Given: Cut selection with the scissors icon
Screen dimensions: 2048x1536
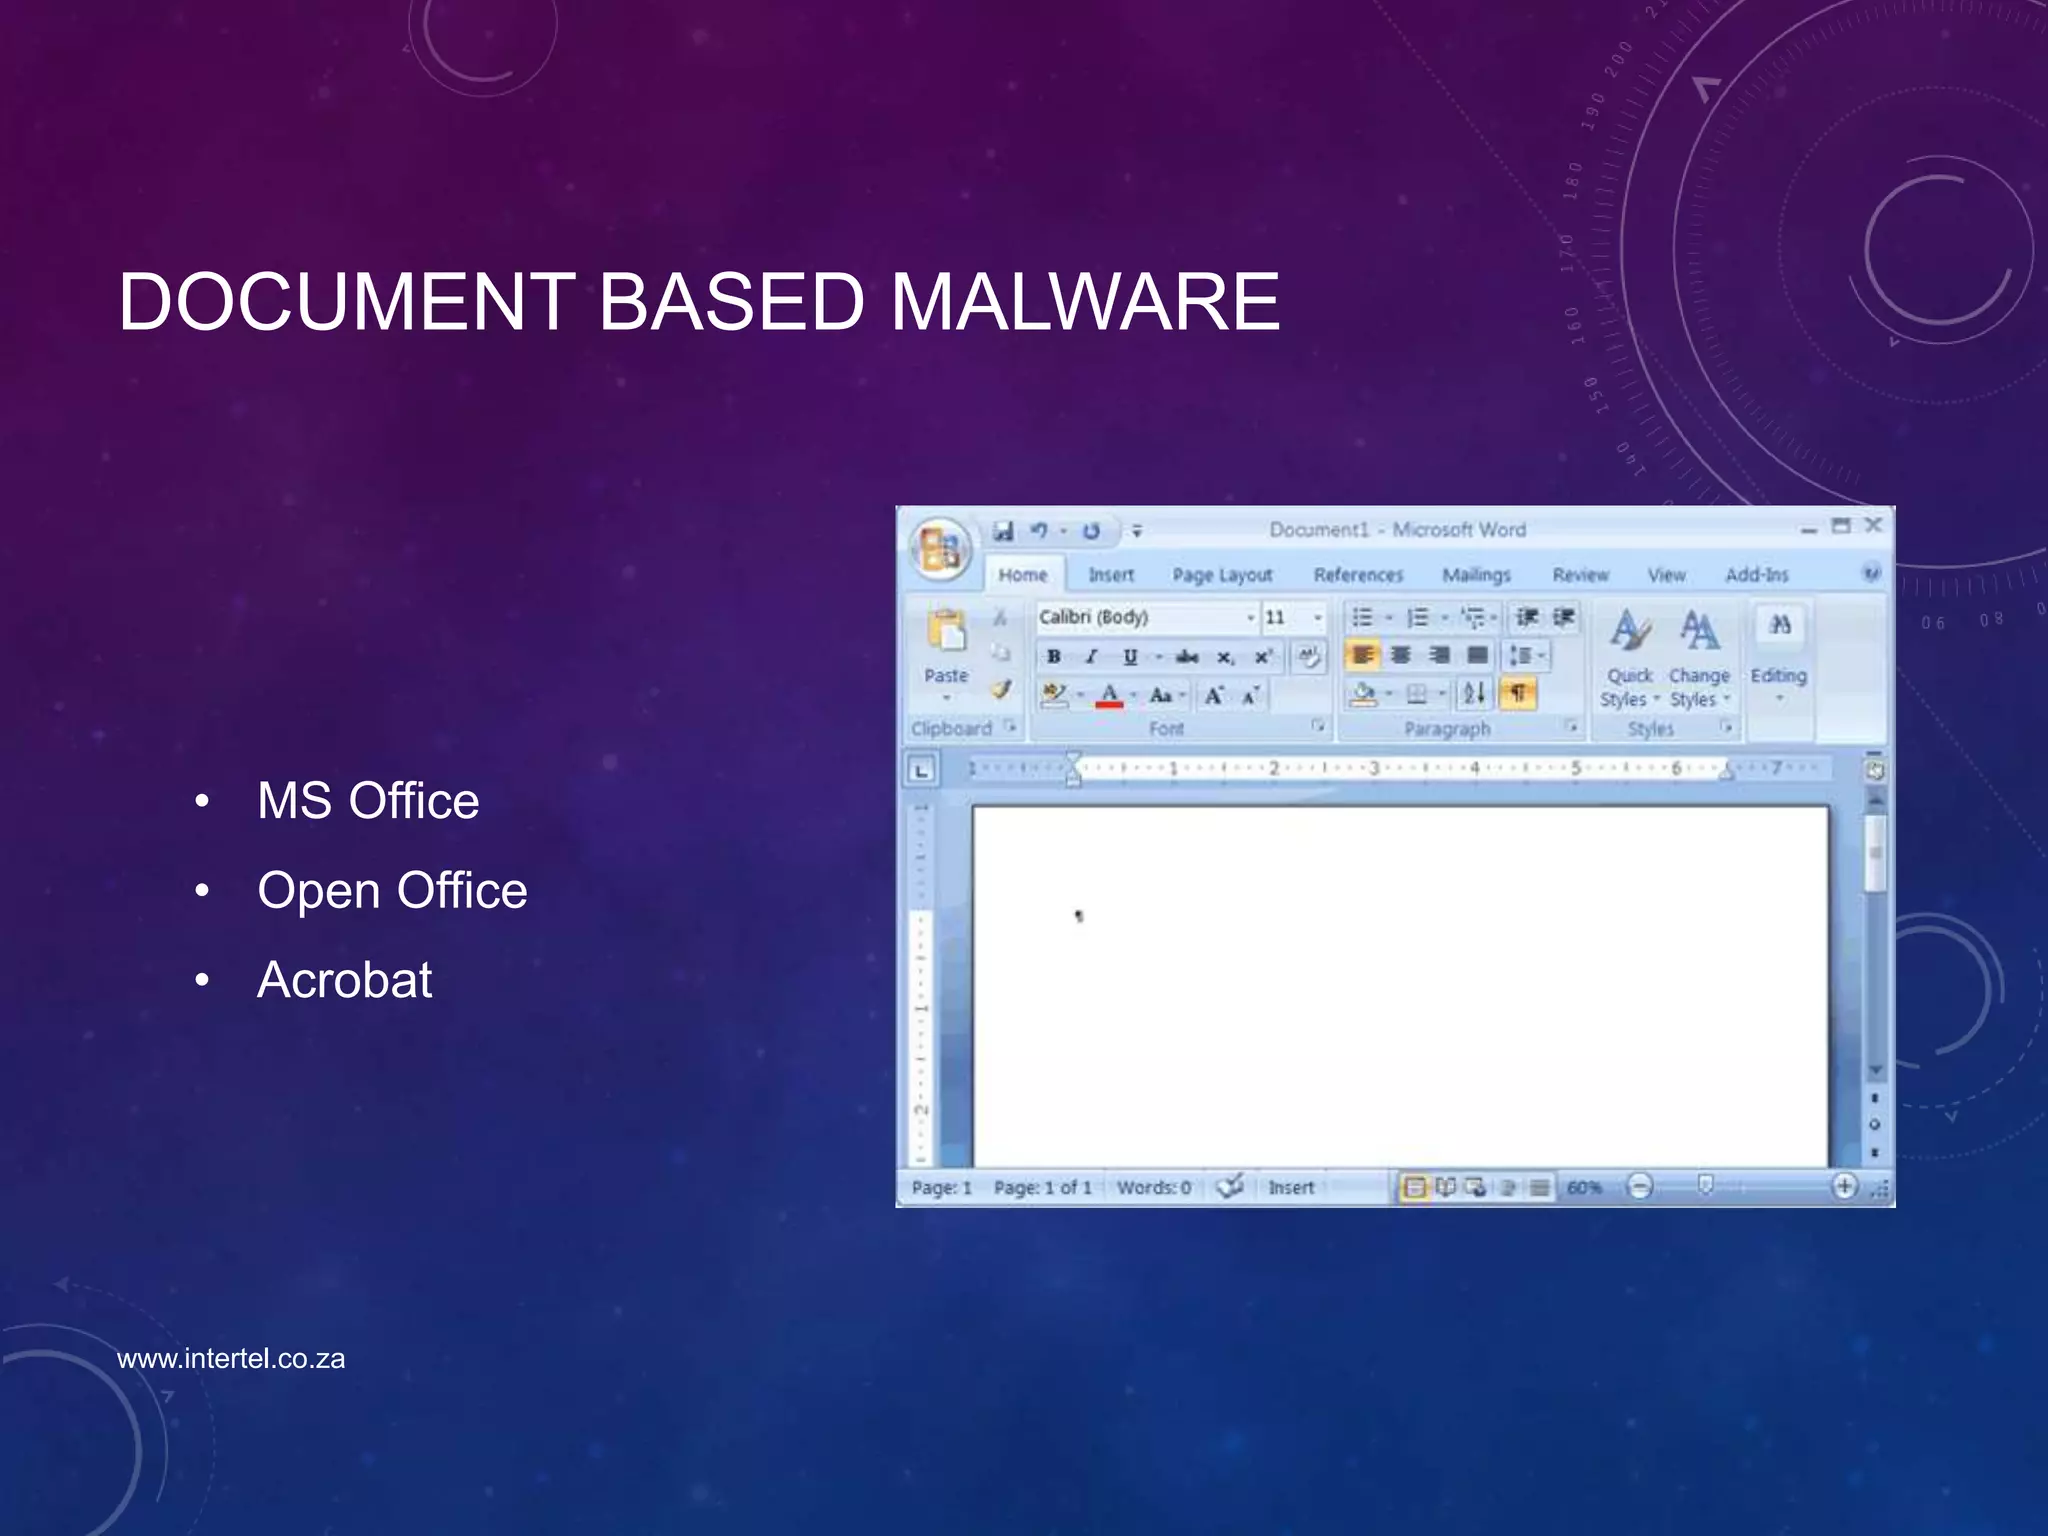Looking at the screenshot, I should click(1000, 618).
